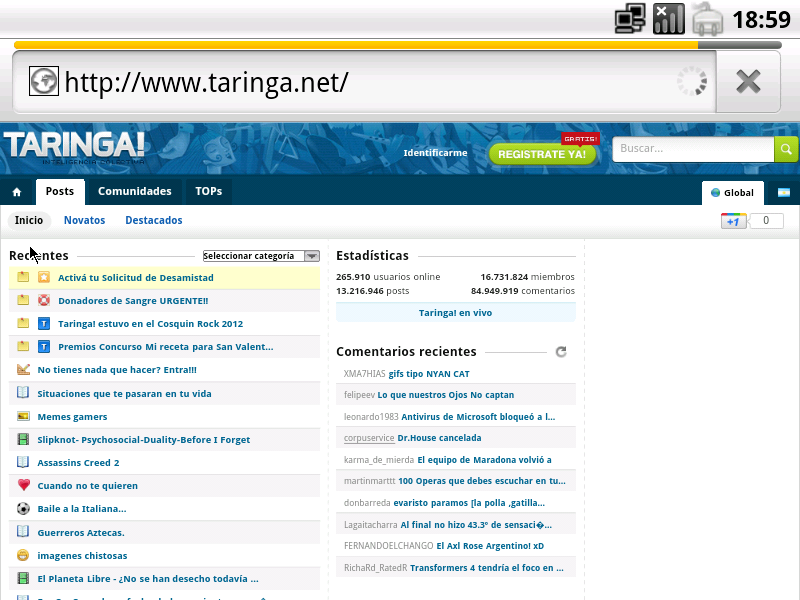
Task: Click the lifebuoy icon beside Donadores de Sangre
Action: [44, 300]
